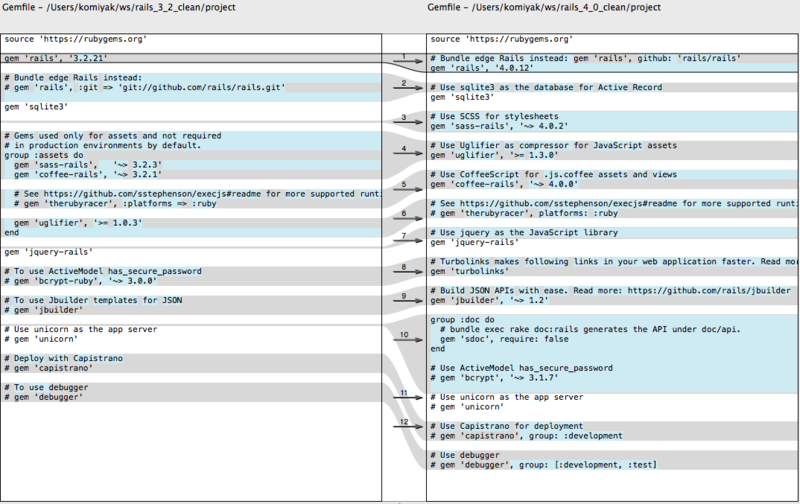Click source line in rails_3_2 pane

76,39
